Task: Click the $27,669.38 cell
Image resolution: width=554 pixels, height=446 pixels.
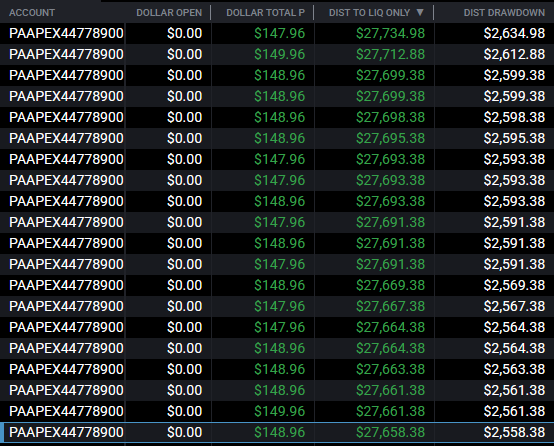Action: [x=390, y=285]
